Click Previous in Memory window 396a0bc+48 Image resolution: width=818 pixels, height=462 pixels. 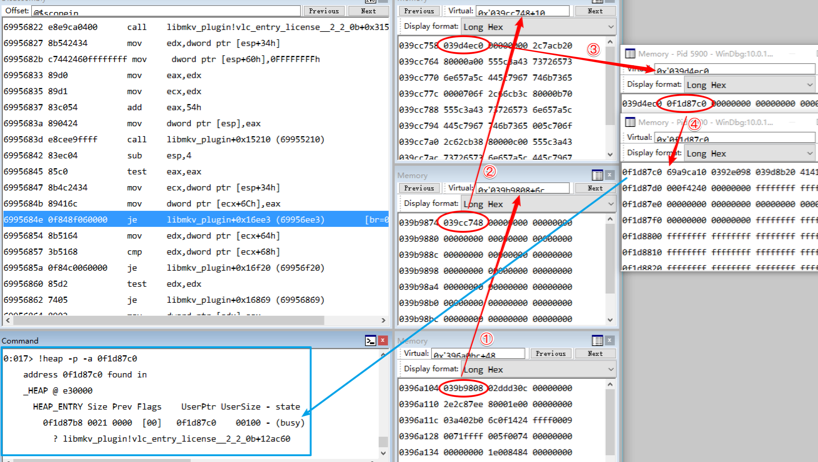coord(550,354)
